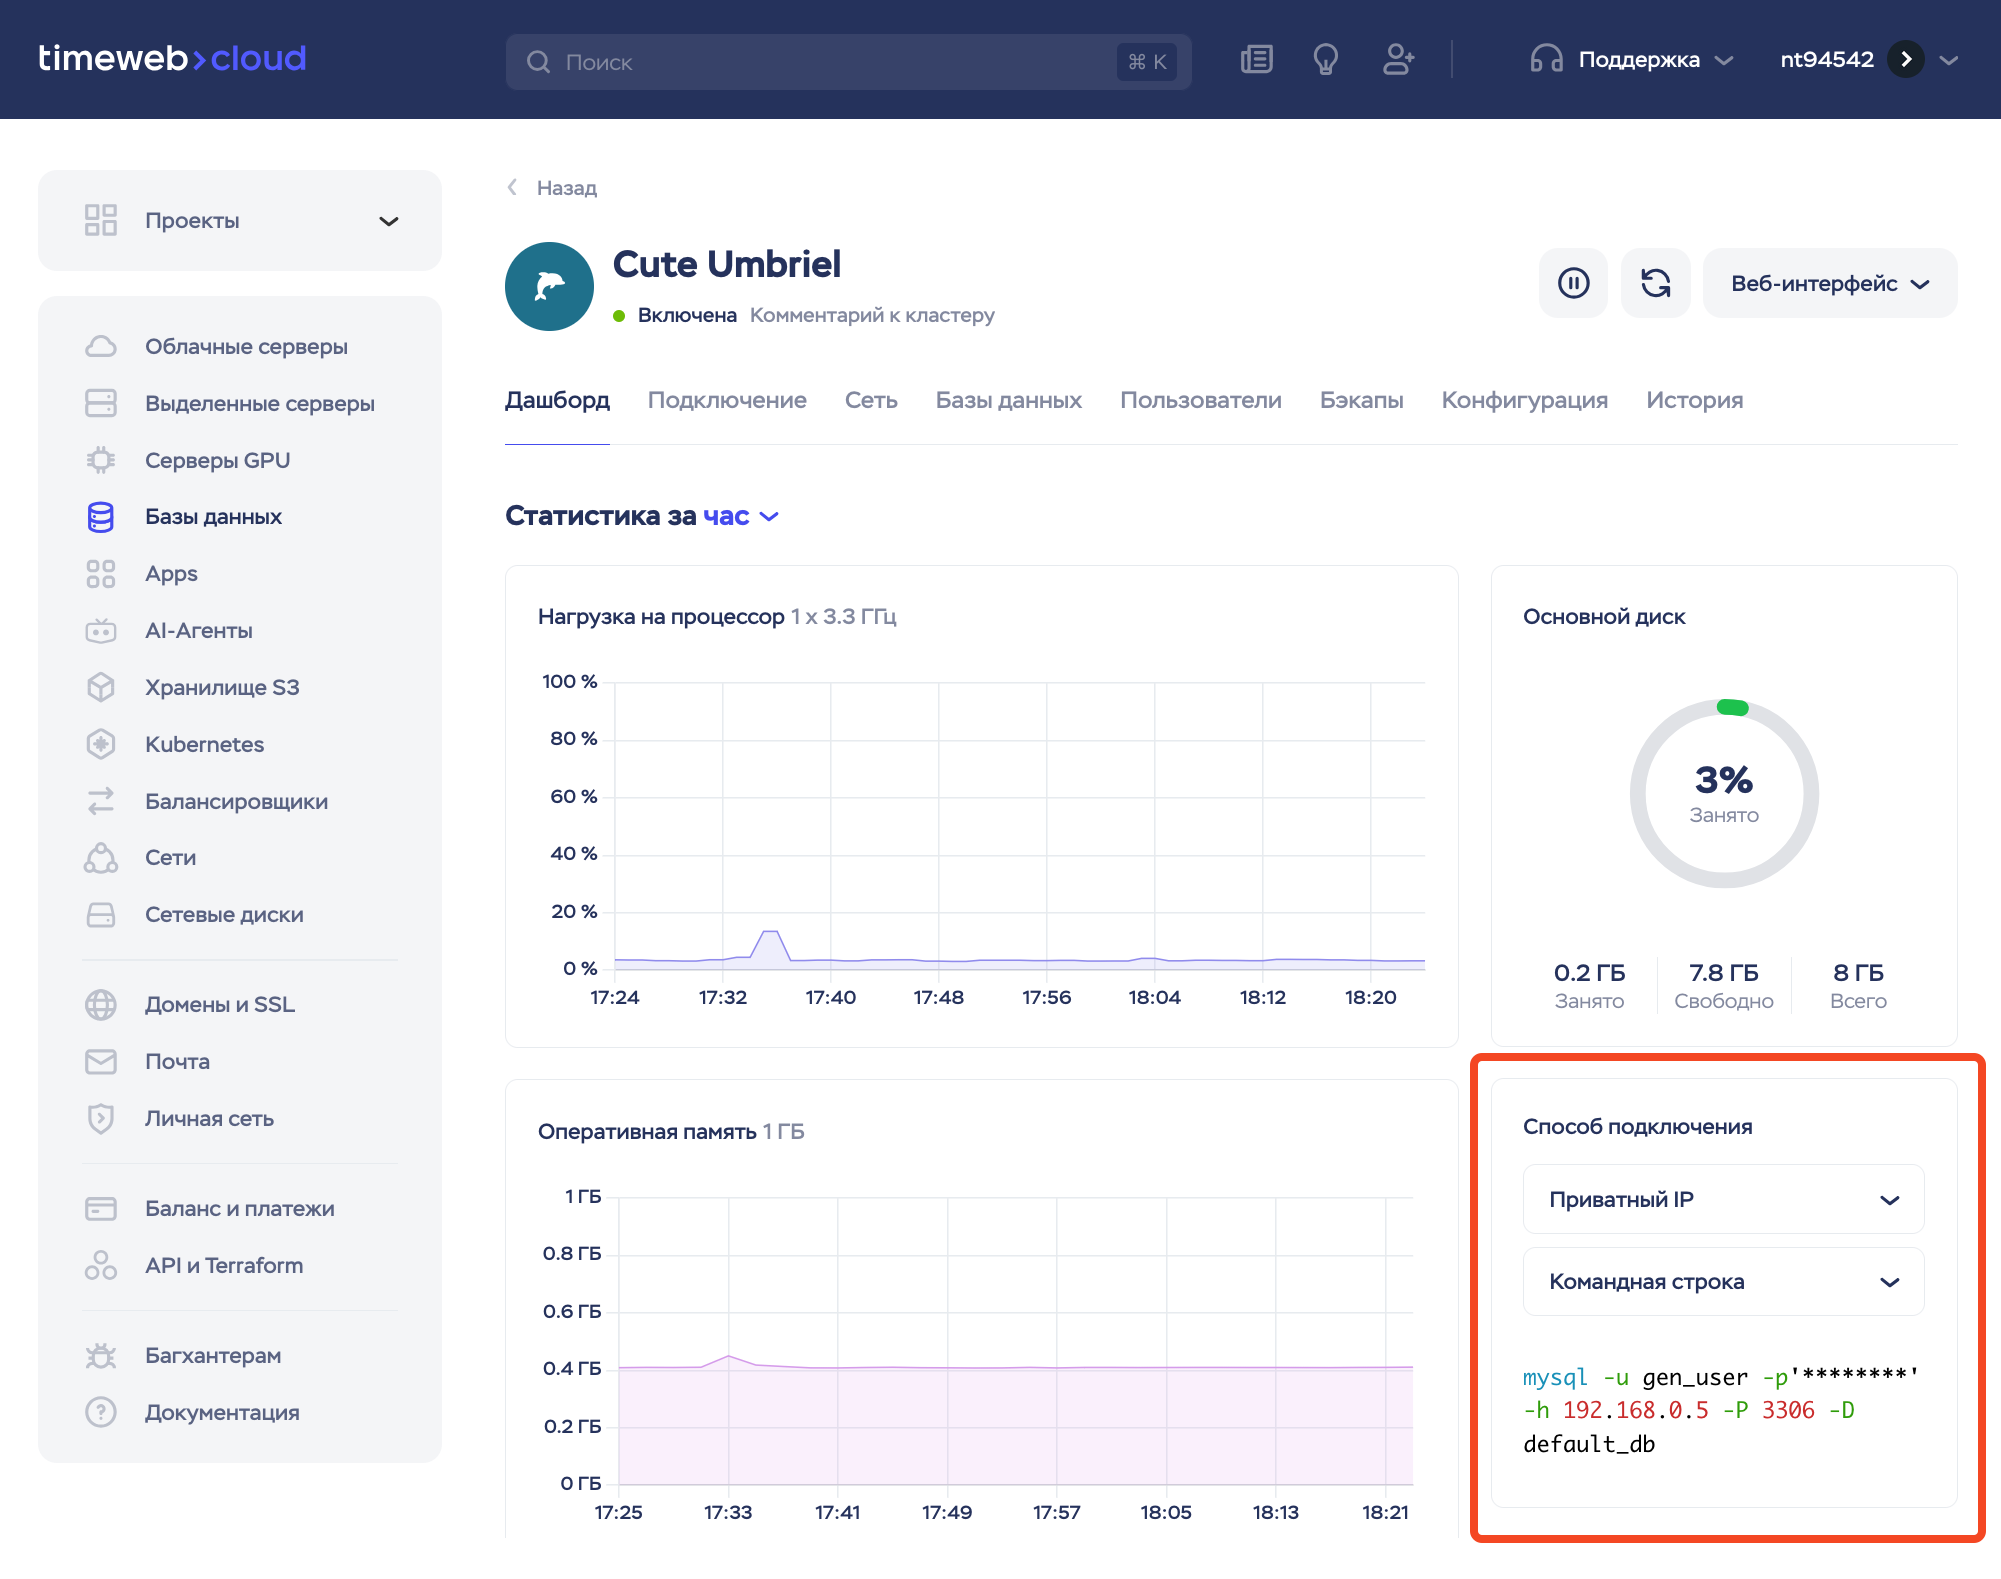Click the restart cluster refresh icon
Viewport: 2001px width, 1579px height.
click(x=1655, y=283)
